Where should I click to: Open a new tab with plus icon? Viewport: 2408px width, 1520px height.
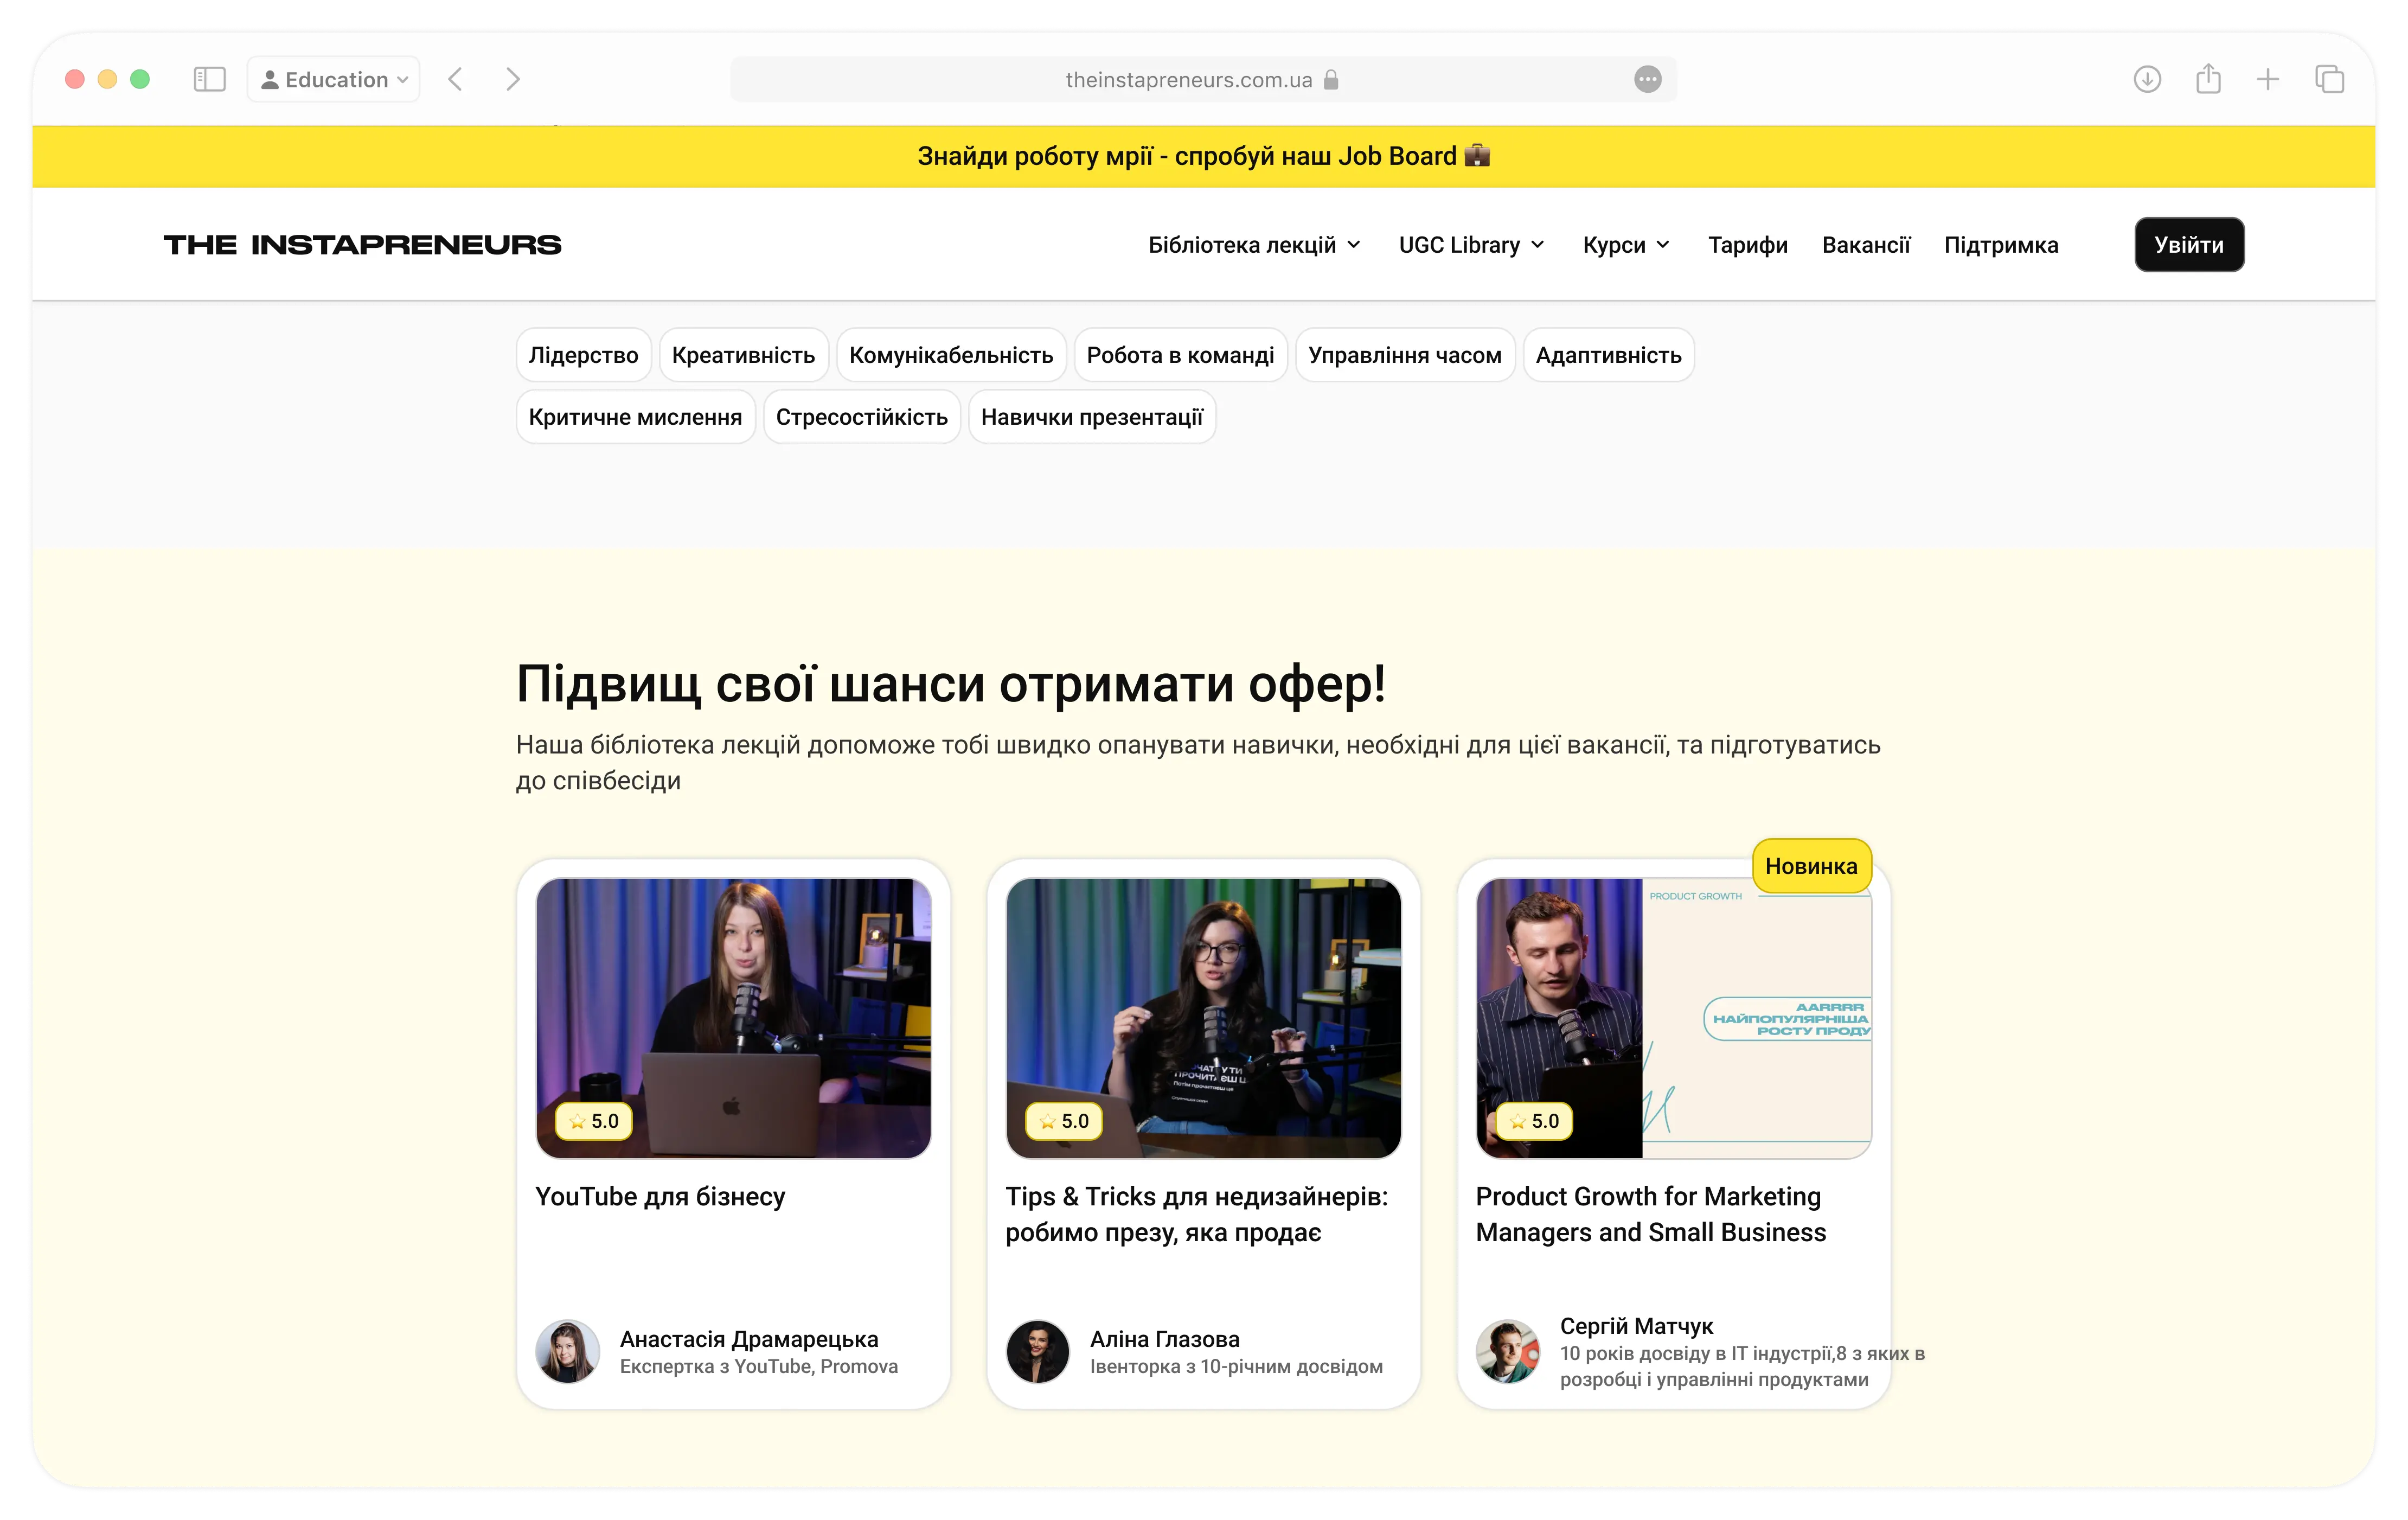(x=2268, y=79)
